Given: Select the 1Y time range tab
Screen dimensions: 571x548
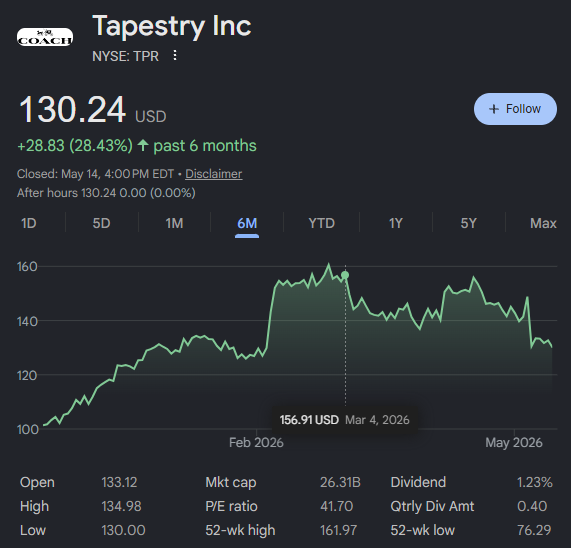Looking at the screenshot, I should pos(396,223).
